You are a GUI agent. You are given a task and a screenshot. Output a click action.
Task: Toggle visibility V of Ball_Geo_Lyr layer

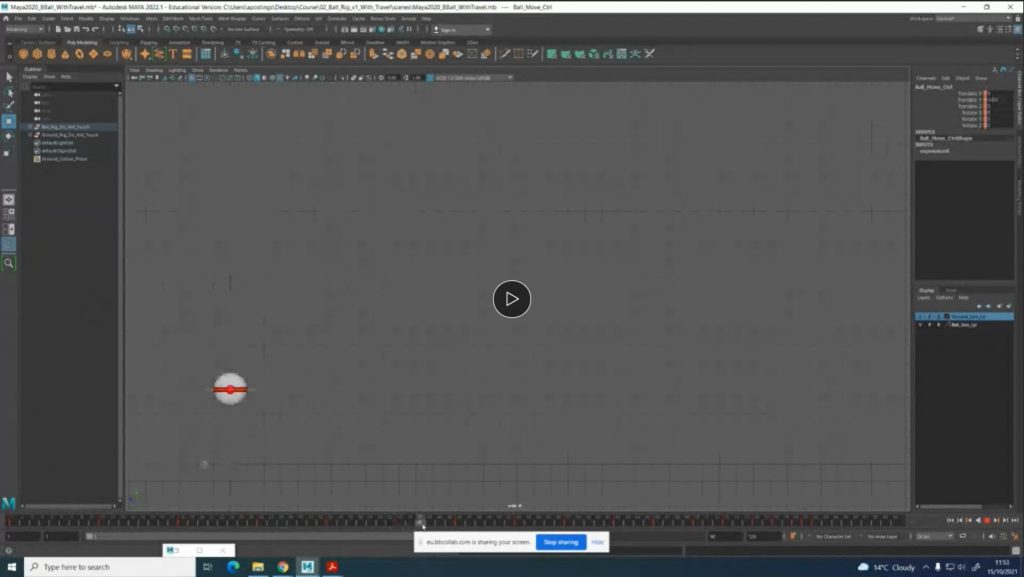(x=920, y=325)
